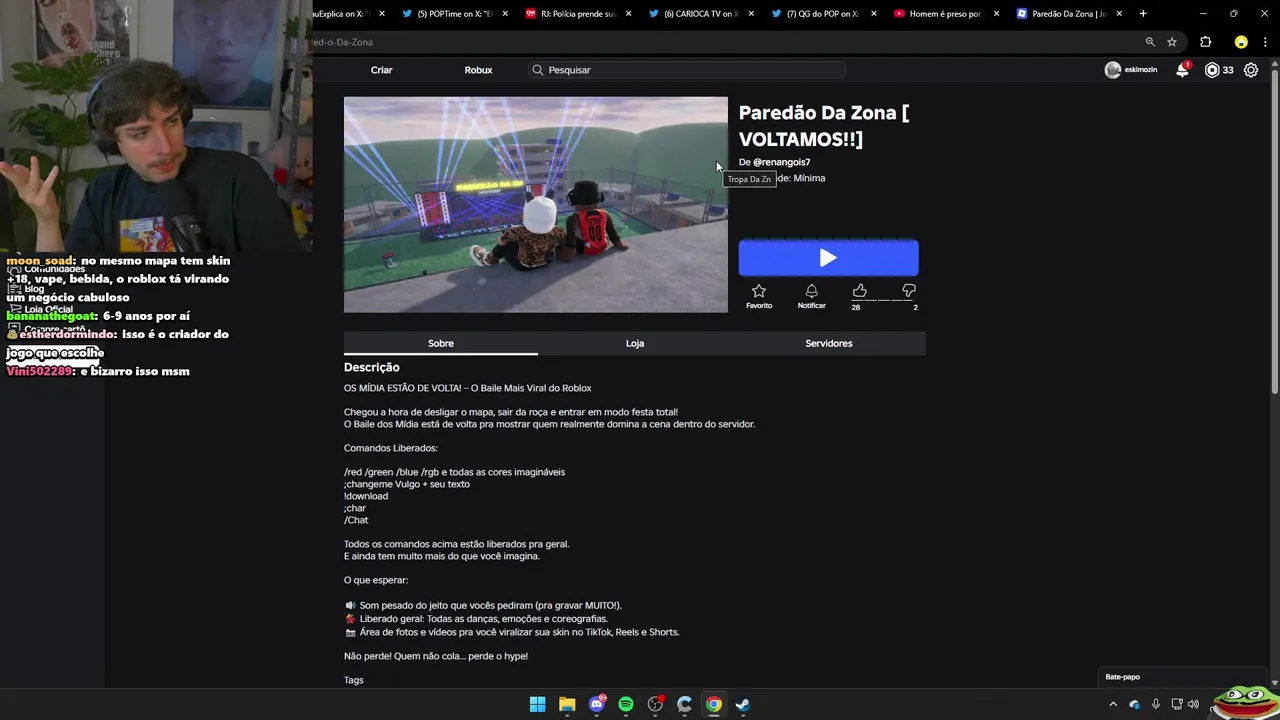Click the thumbs down dislike icon

coord(908,291)
